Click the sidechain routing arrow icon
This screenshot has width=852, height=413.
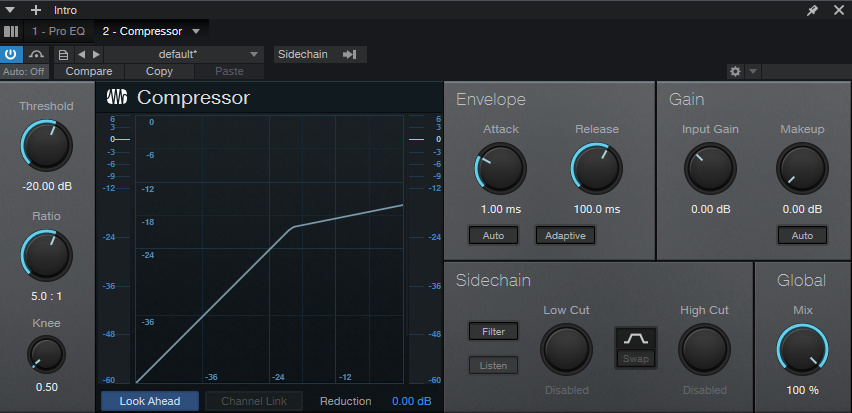click(349, 54)
